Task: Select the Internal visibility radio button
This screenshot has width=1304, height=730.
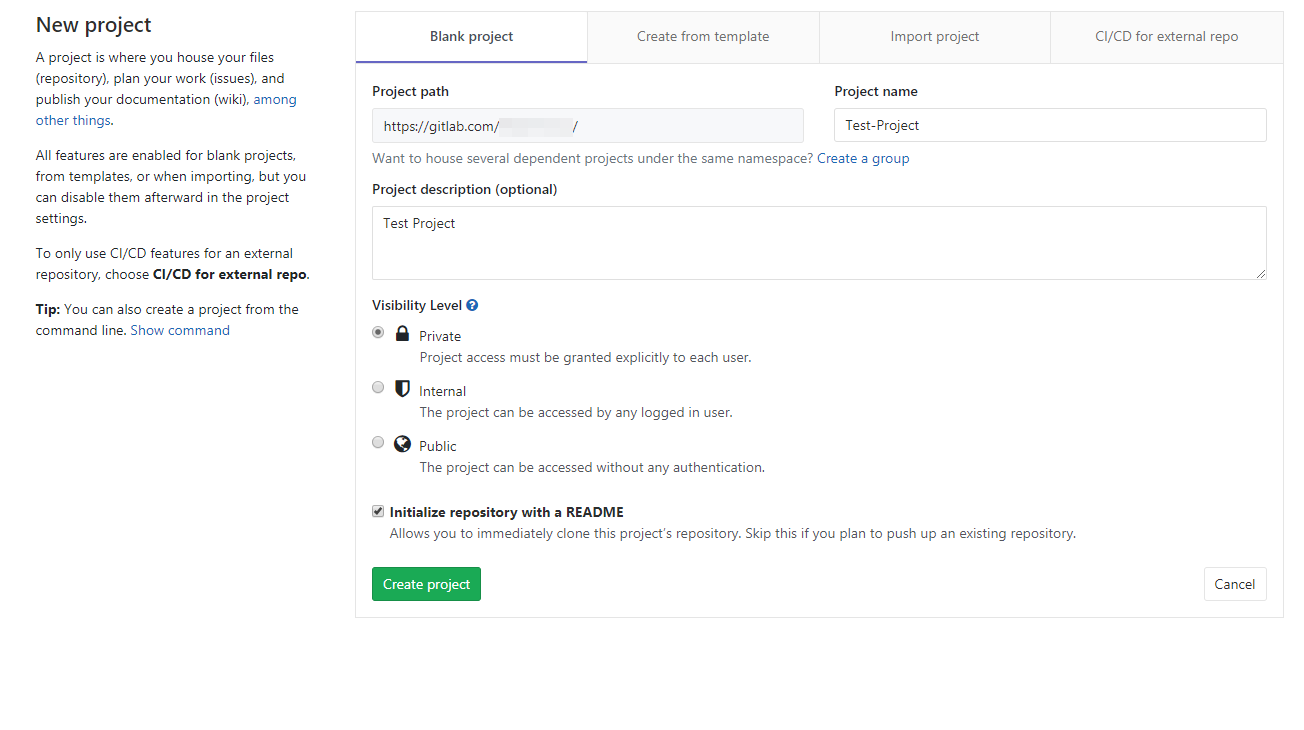Action: point(378,388)
